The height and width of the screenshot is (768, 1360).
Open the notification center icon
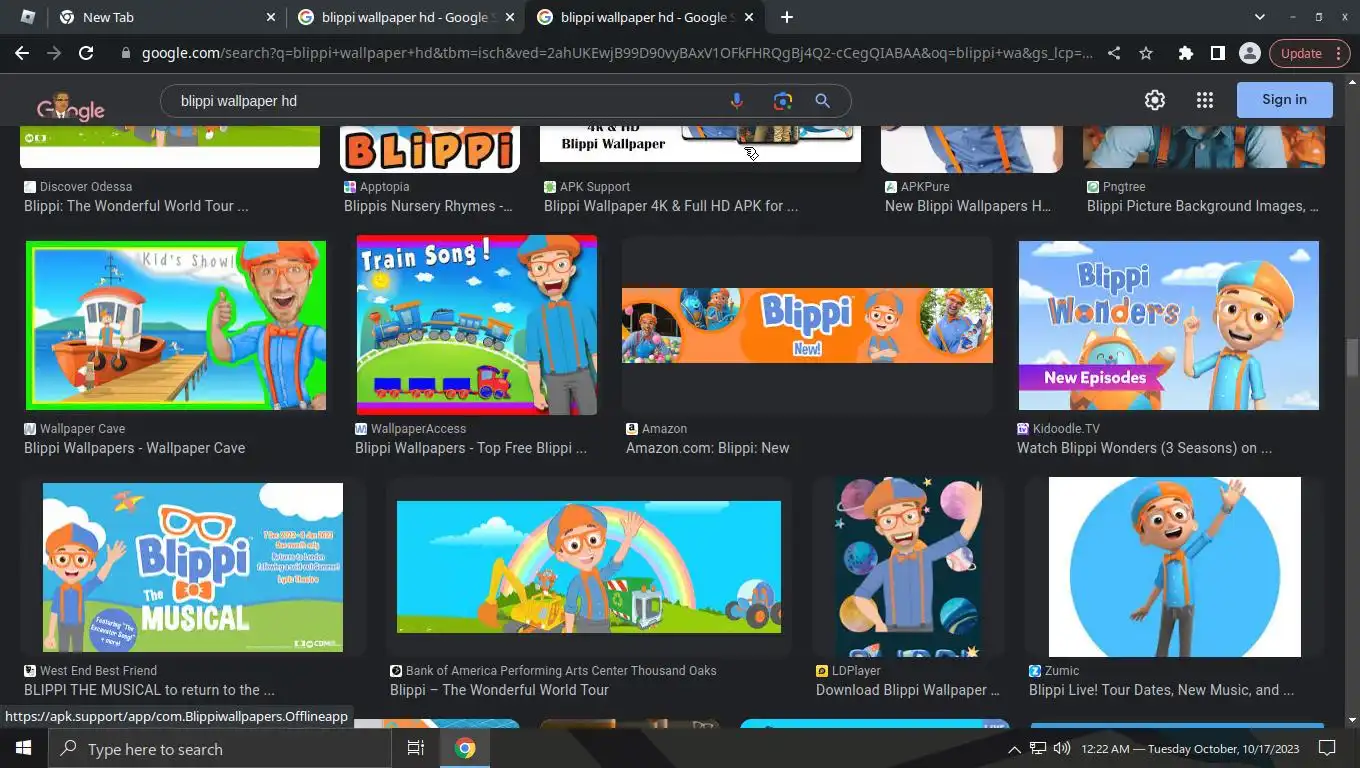click(1327, 748)
